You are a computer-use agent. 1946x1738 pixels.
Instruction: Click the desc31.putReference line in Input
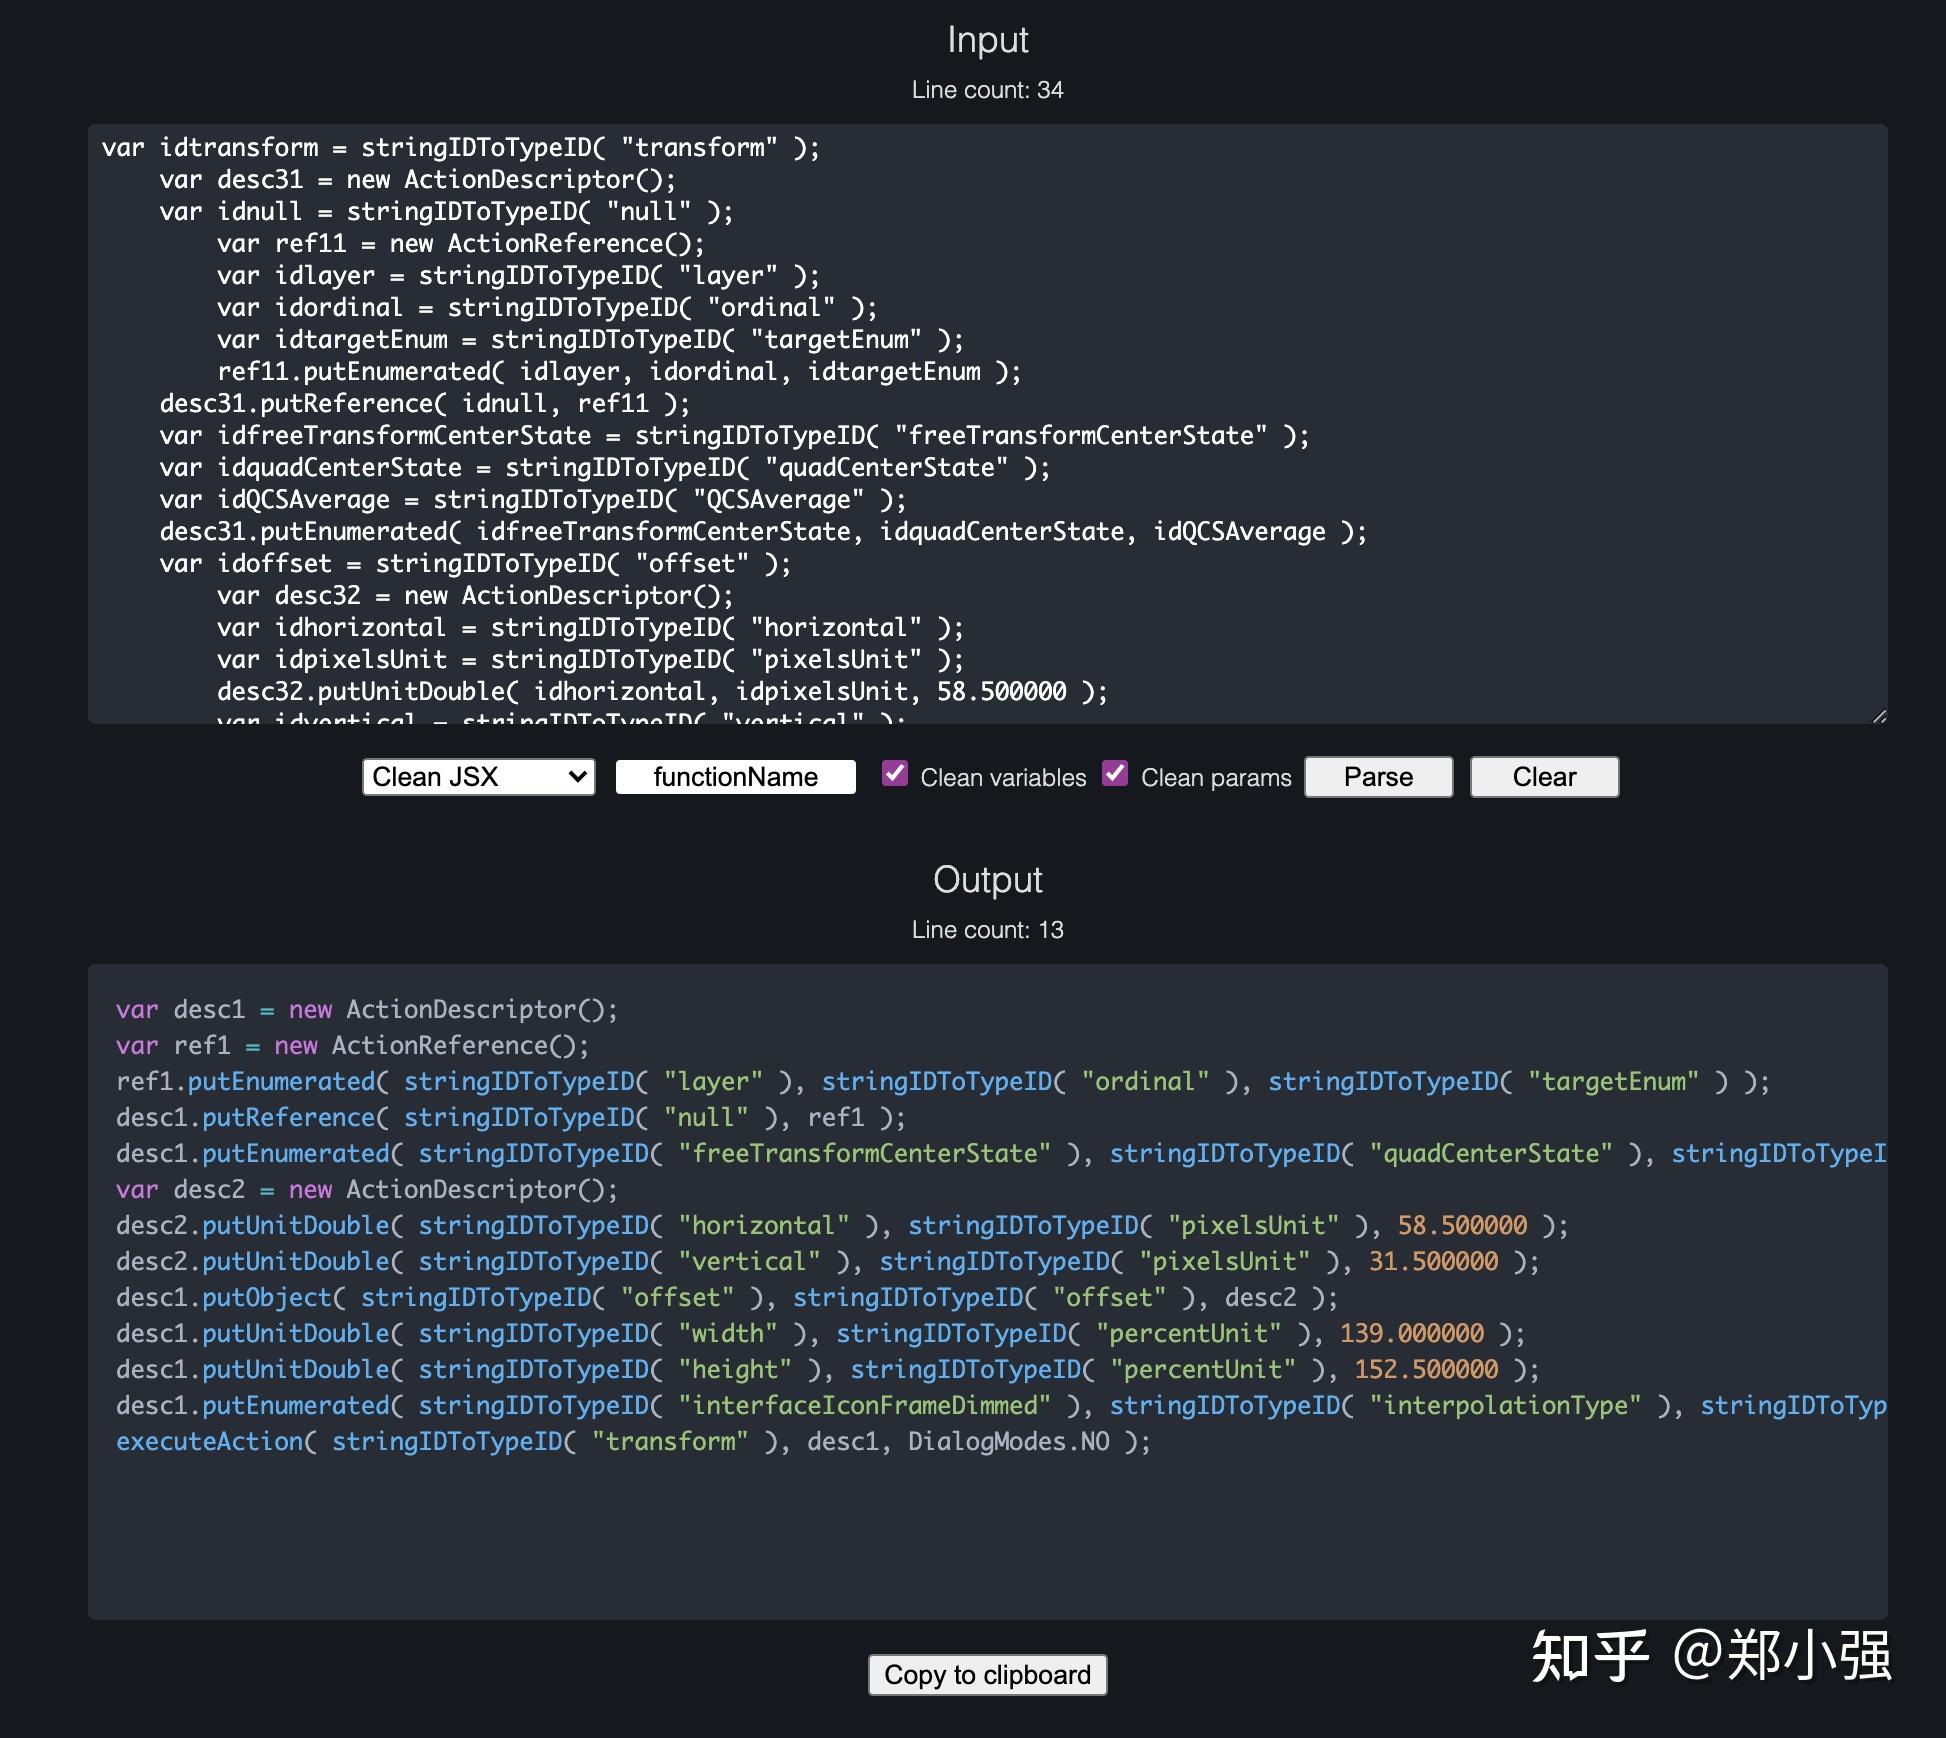(x=424, y=403)
